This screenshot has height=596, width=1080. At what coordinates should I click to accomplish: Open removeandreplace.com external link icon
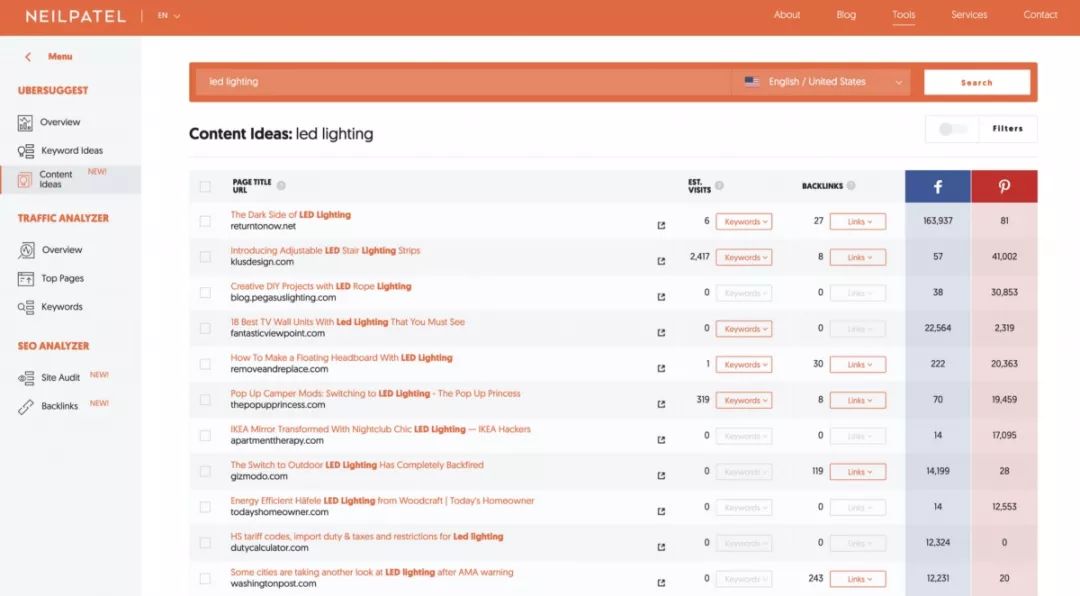(661, 369)
